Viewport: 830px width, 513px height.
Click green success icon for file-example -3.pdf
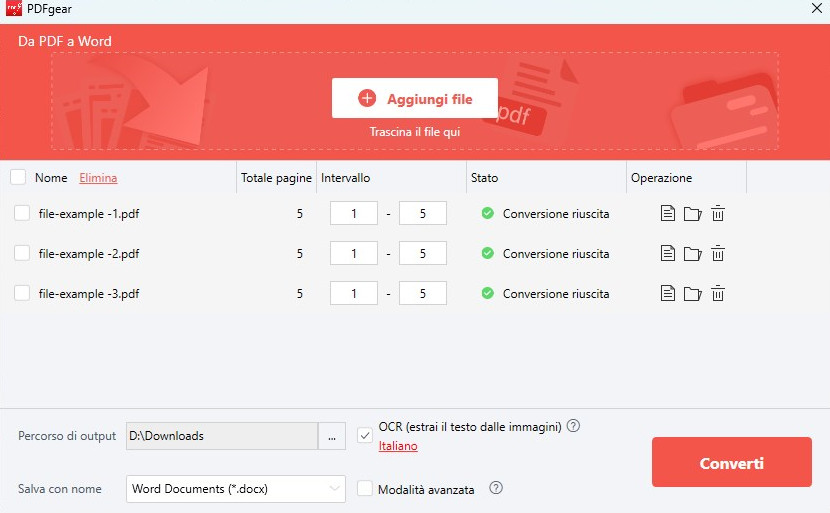pyautogui.click(x=488, y=293)
